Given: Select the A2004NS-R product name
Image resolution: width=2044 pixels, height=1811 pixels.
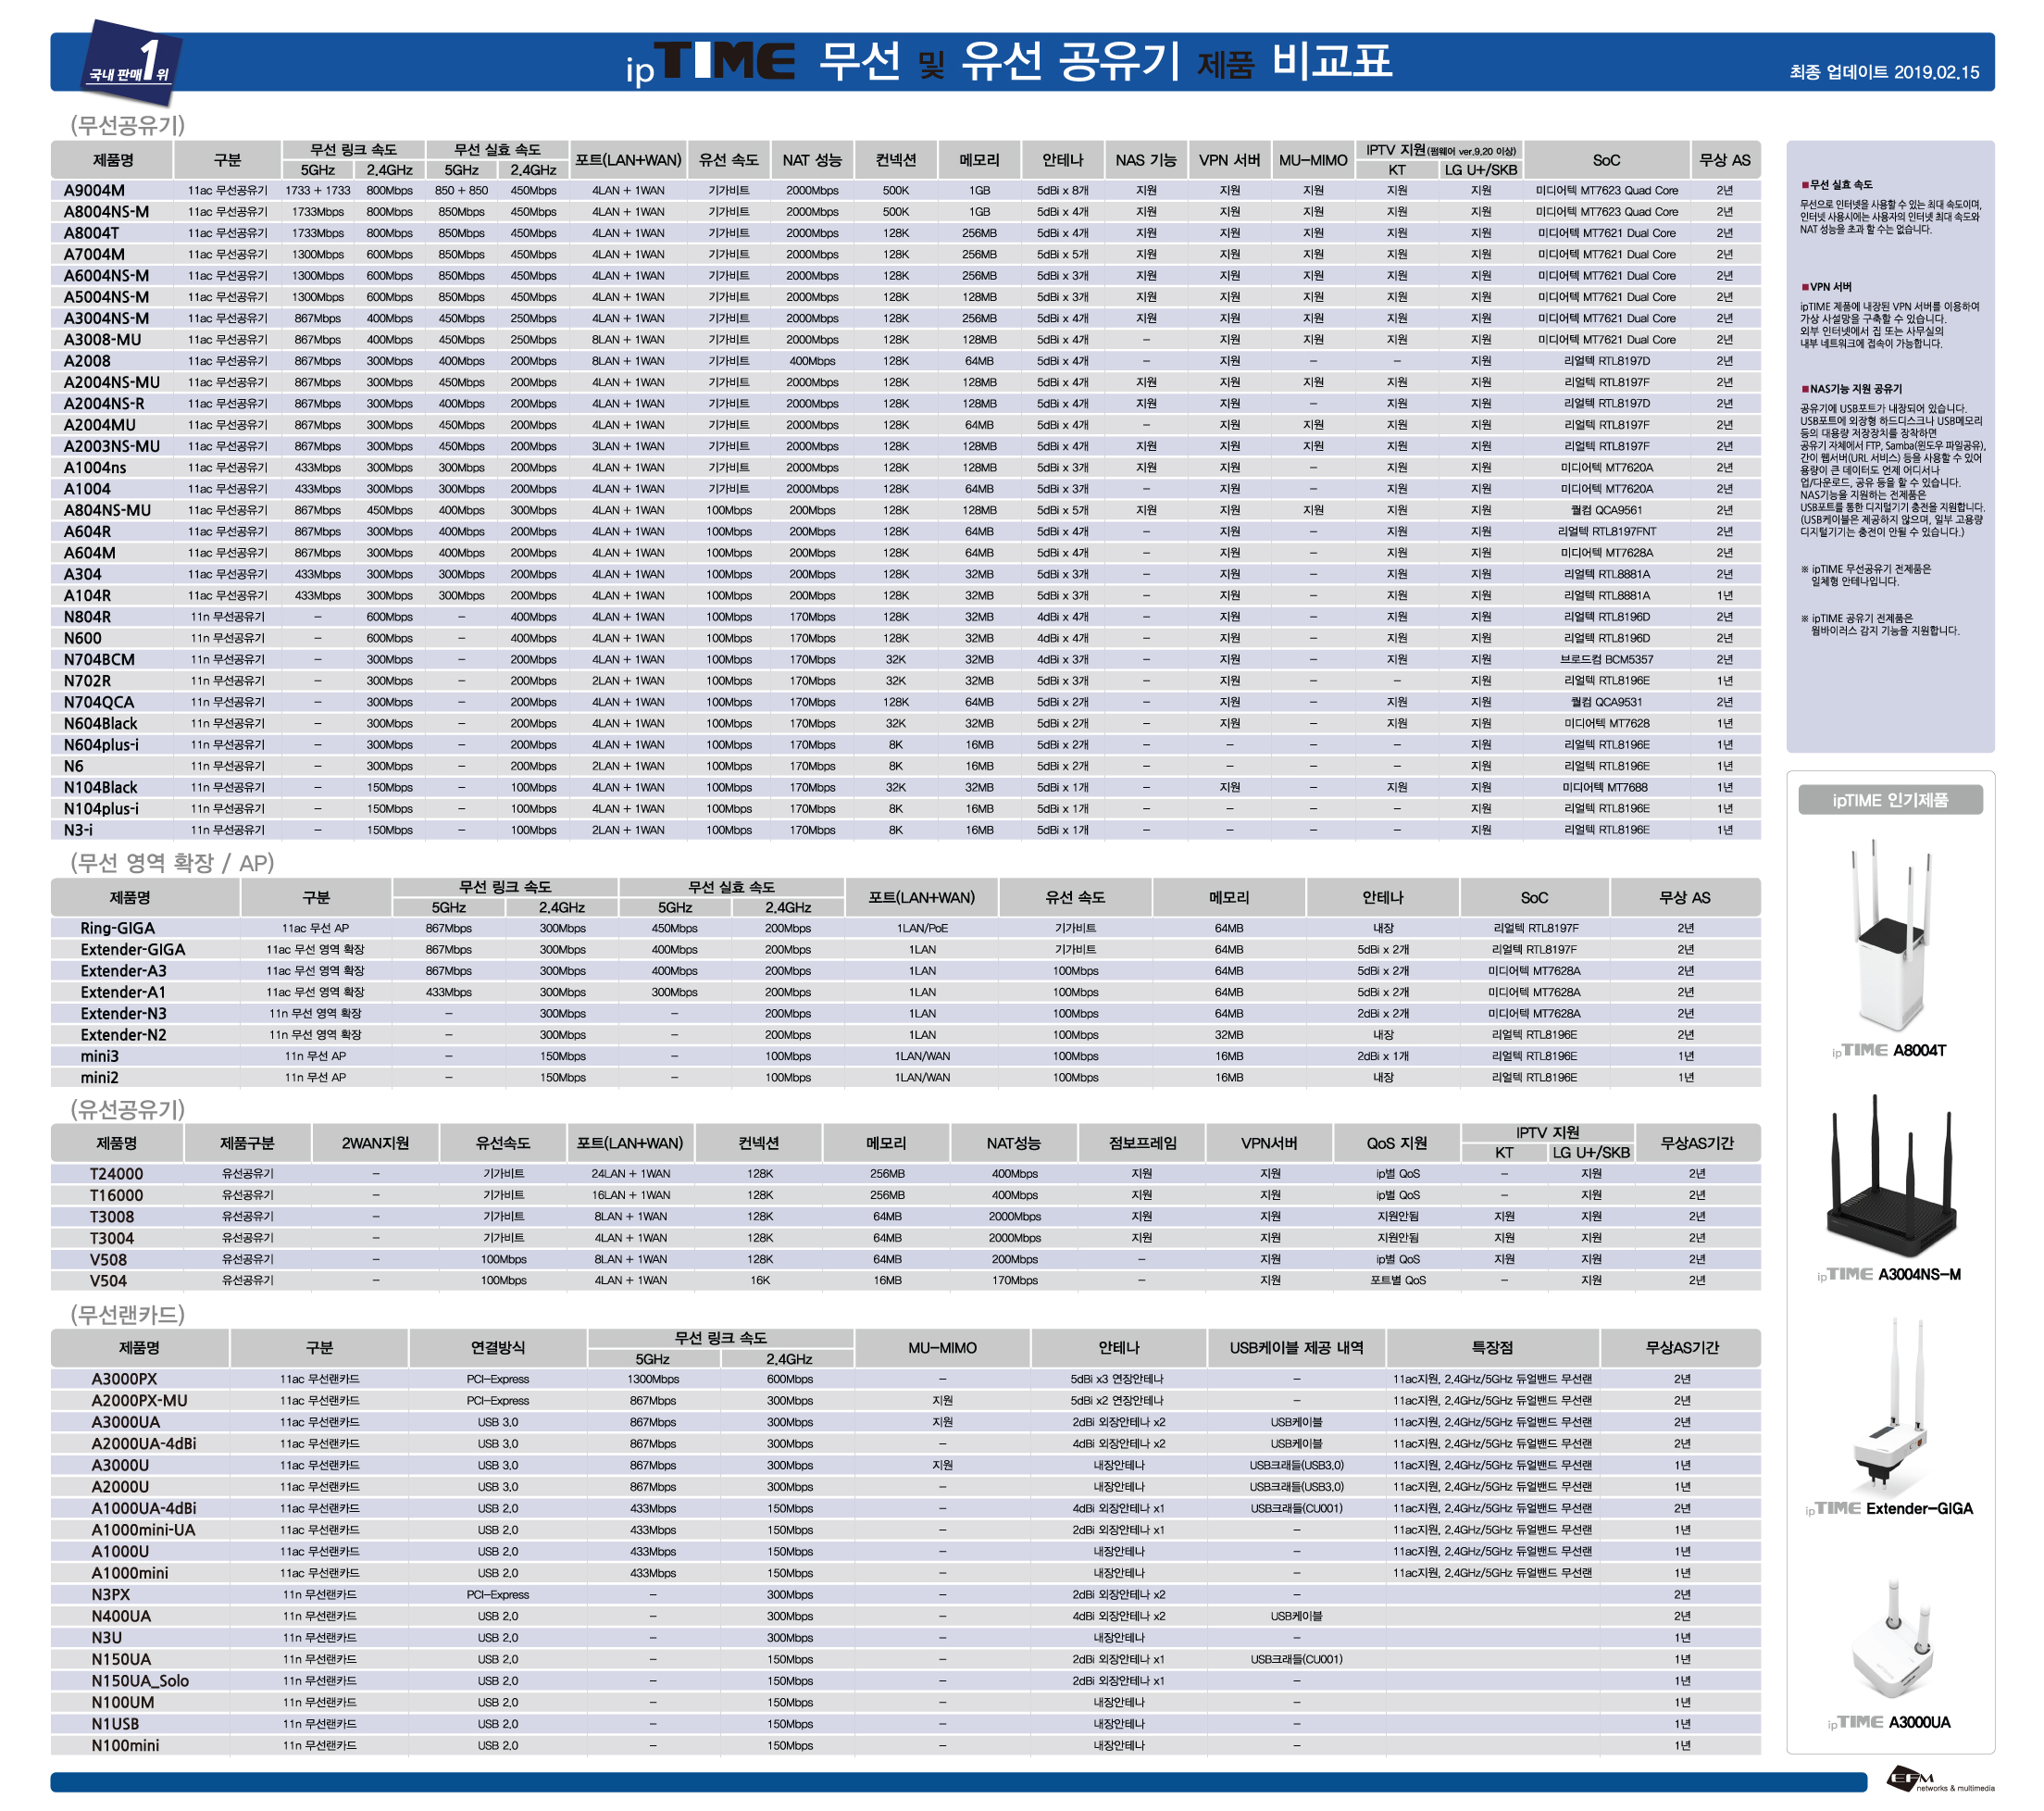Looking at the screenshot, I should [104, 404].
